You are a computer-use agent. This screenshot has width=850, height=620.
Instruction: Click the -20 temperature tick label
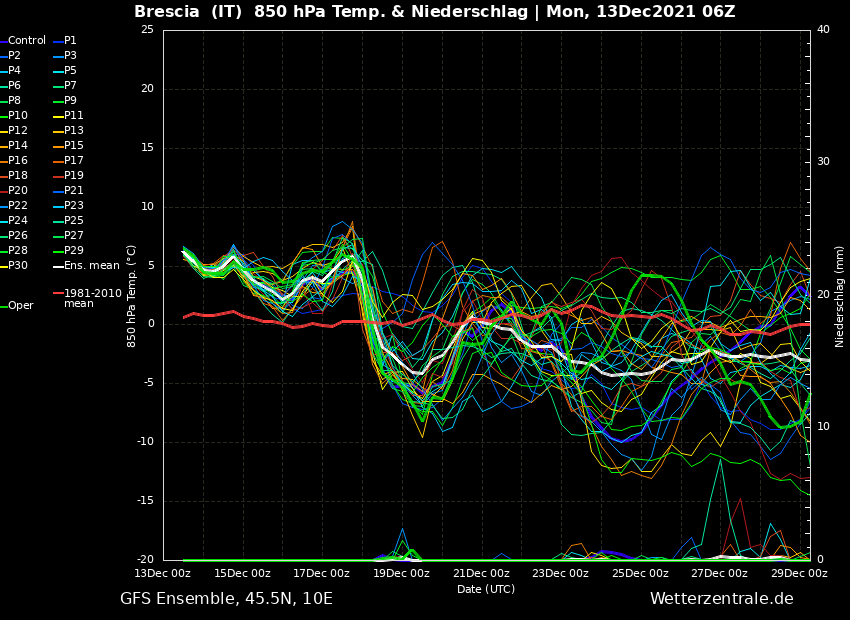click(146, 559)
